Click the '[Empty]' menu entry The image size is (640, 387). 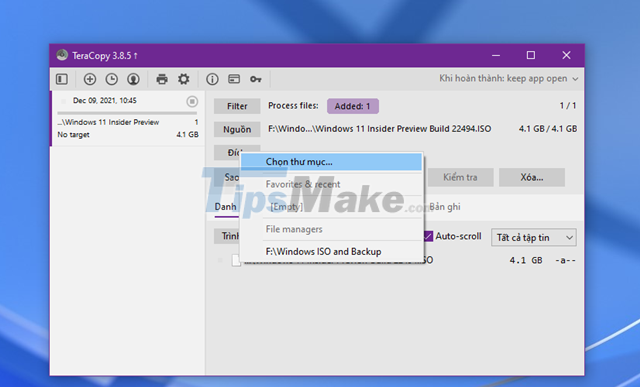(331, 207)
